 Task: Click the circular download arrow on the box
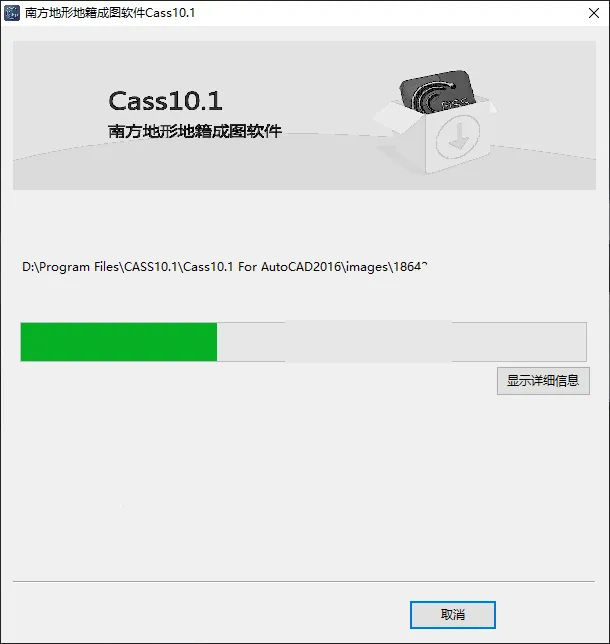(x=458, y=136)
